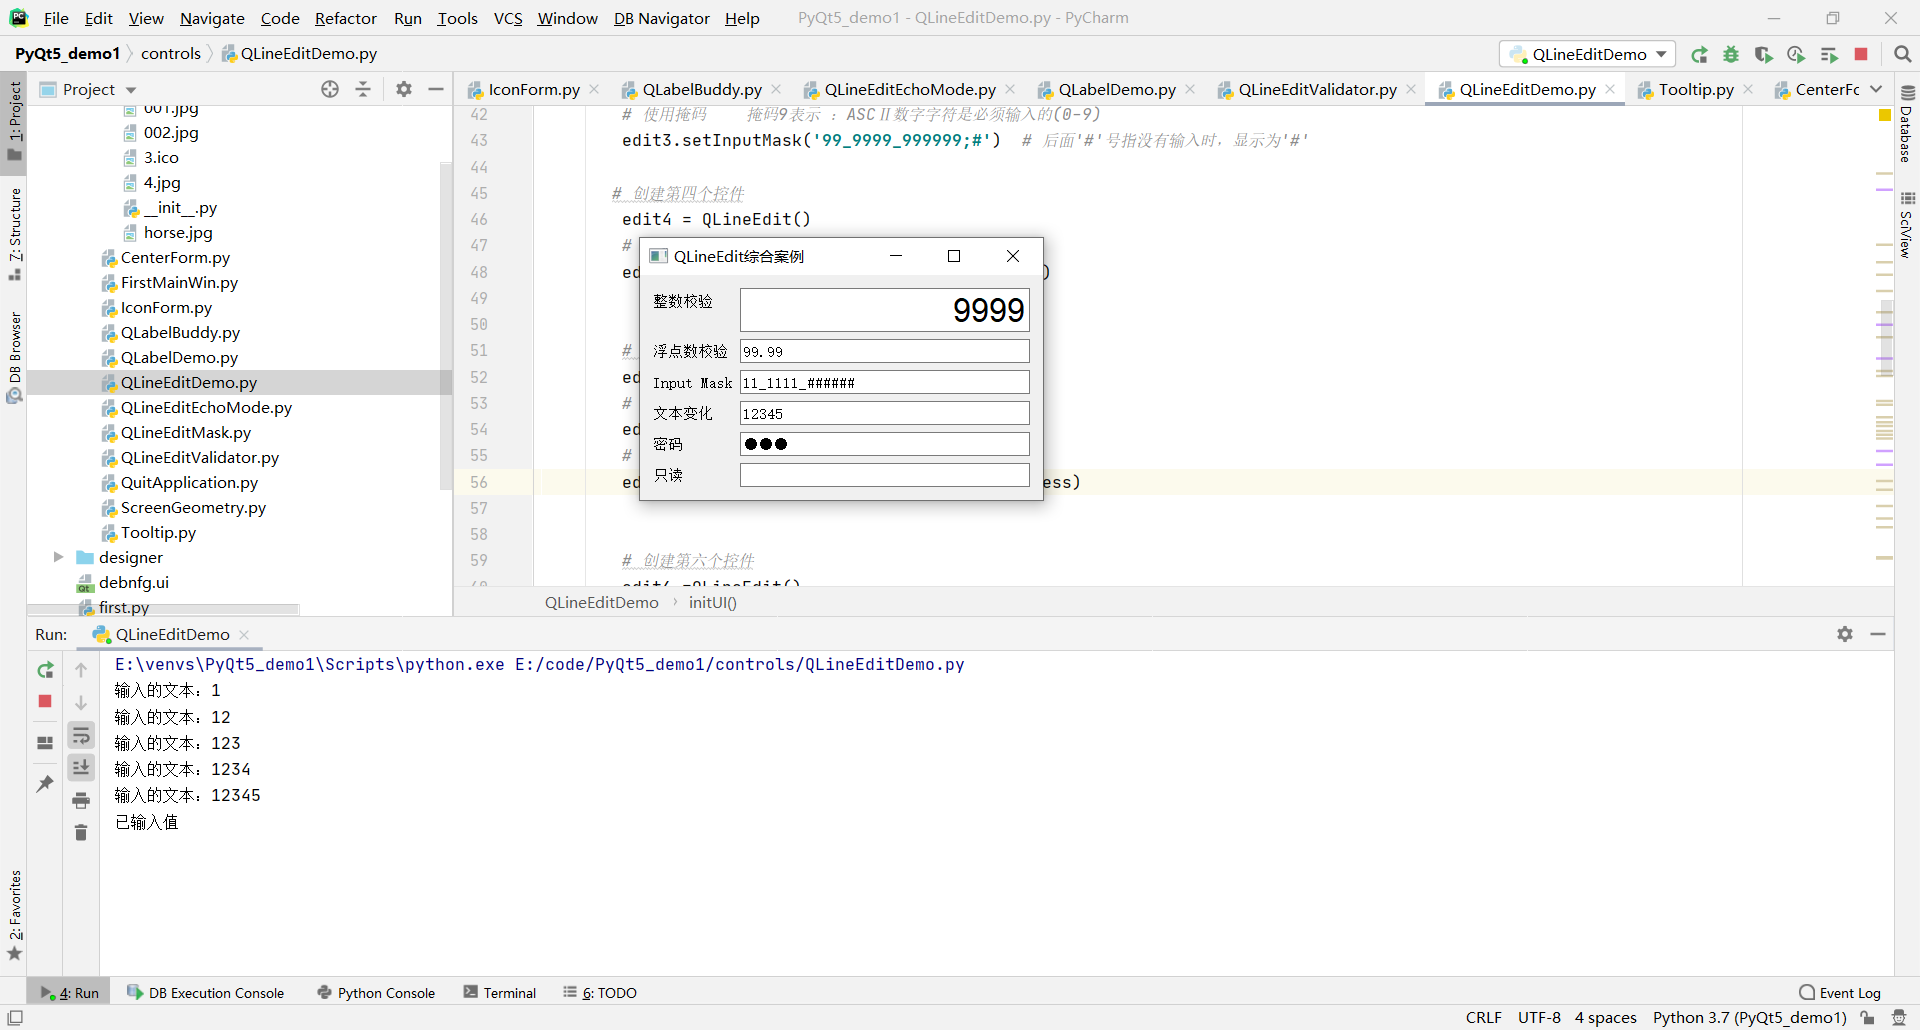Click Run with Coverage icon
Screen dimensions: 1920x1030
point(1763,54)
